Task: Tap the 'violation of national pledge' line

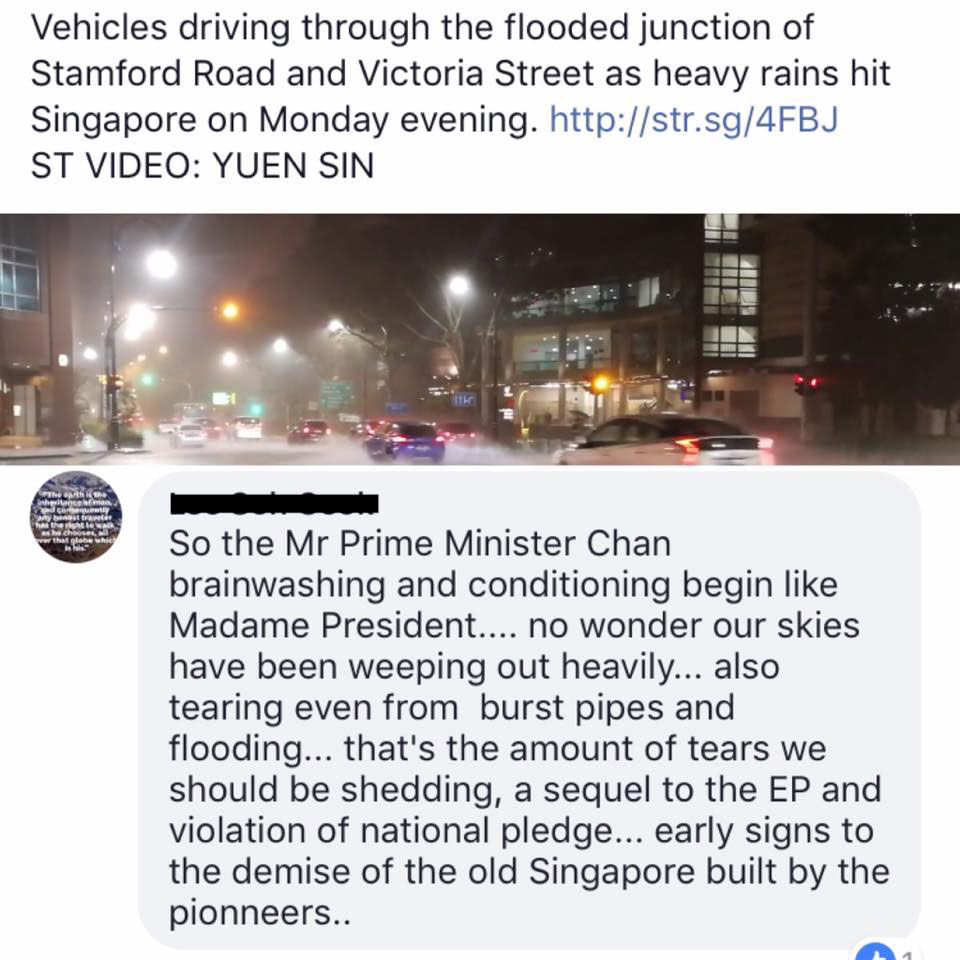Action: (521, 831)
